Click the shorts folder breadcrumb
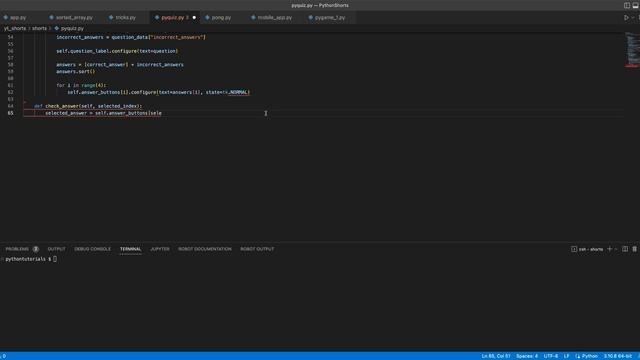Screen dimensions: 640x360 (39, 29)
